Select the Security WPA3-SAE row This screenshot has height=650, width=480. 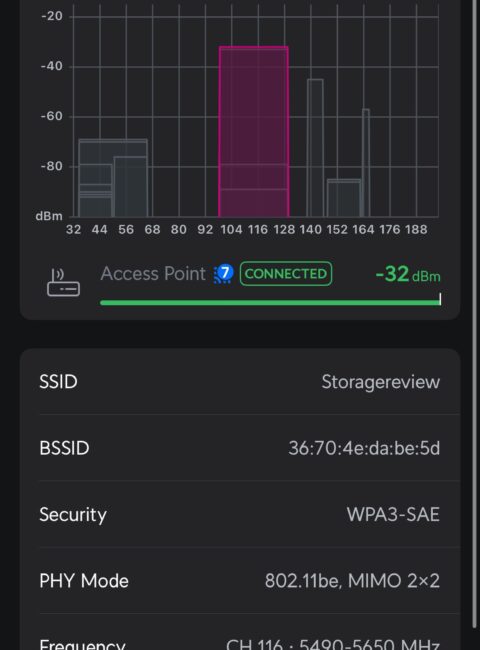click(240, 514)
